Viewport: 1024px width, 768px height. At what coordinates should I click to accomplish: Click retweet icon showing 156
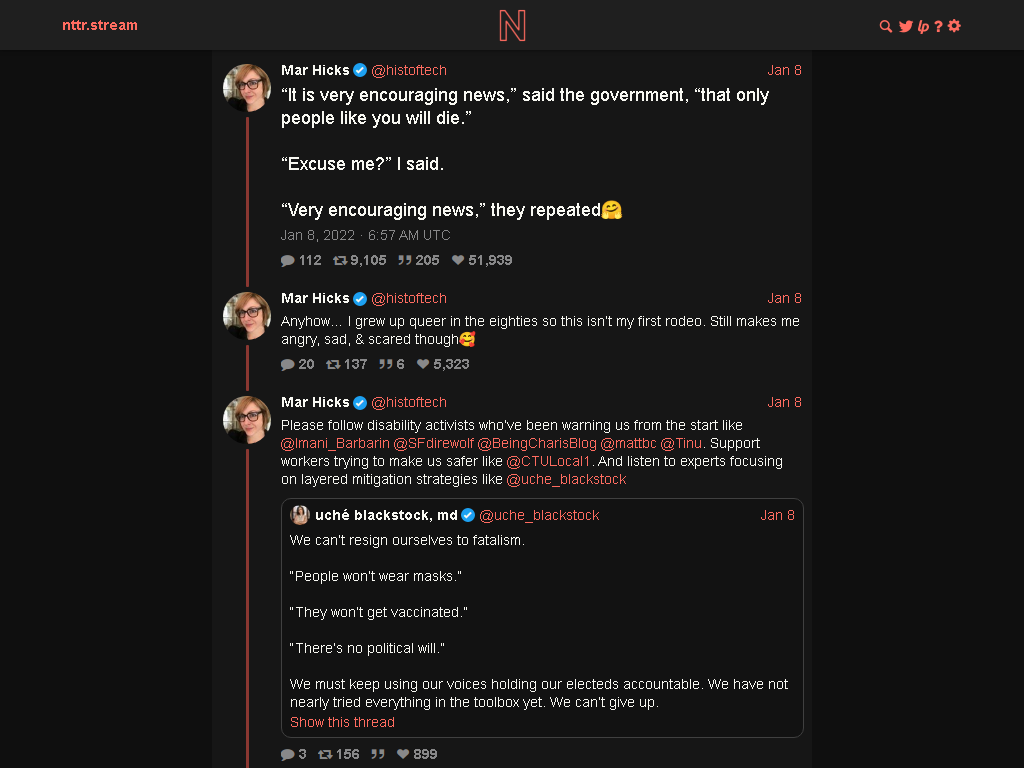coord(325,754)
